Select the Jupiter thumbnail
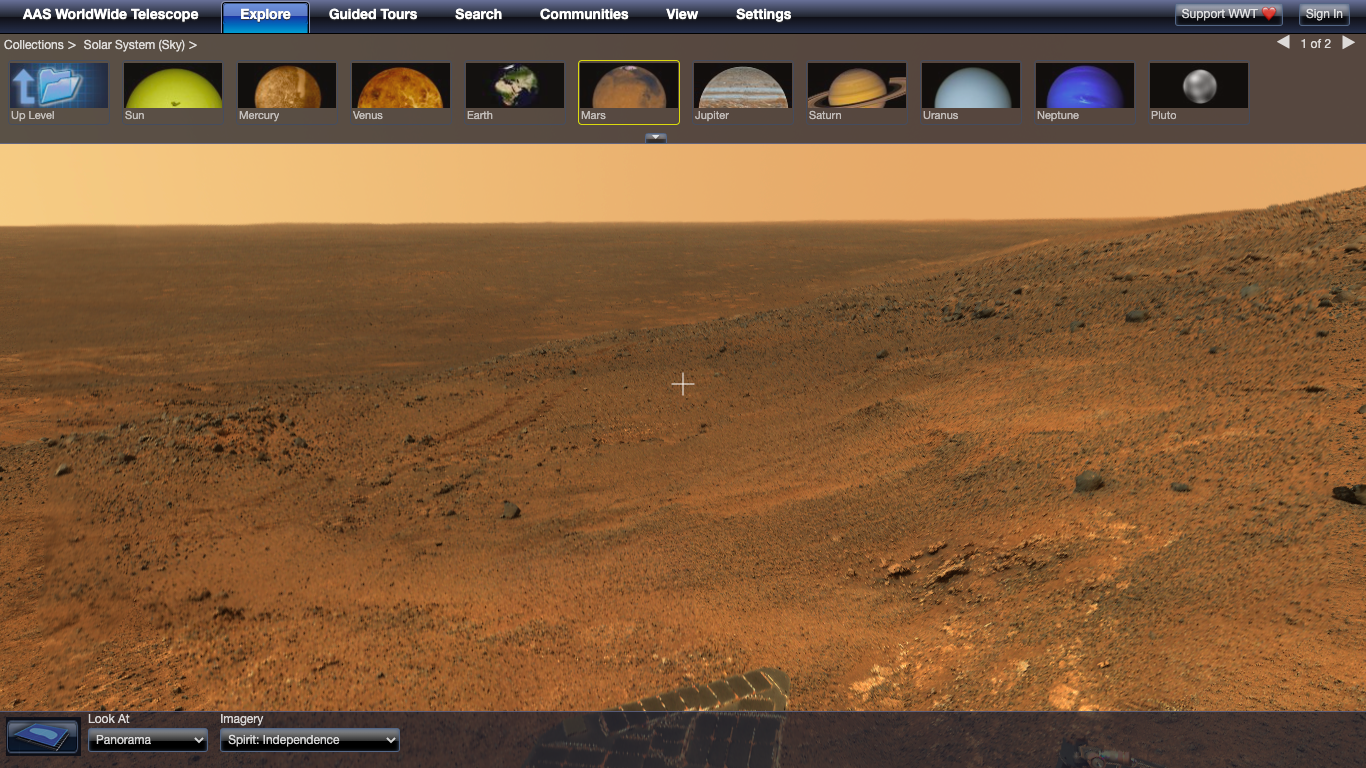 [x=743, y=93]
